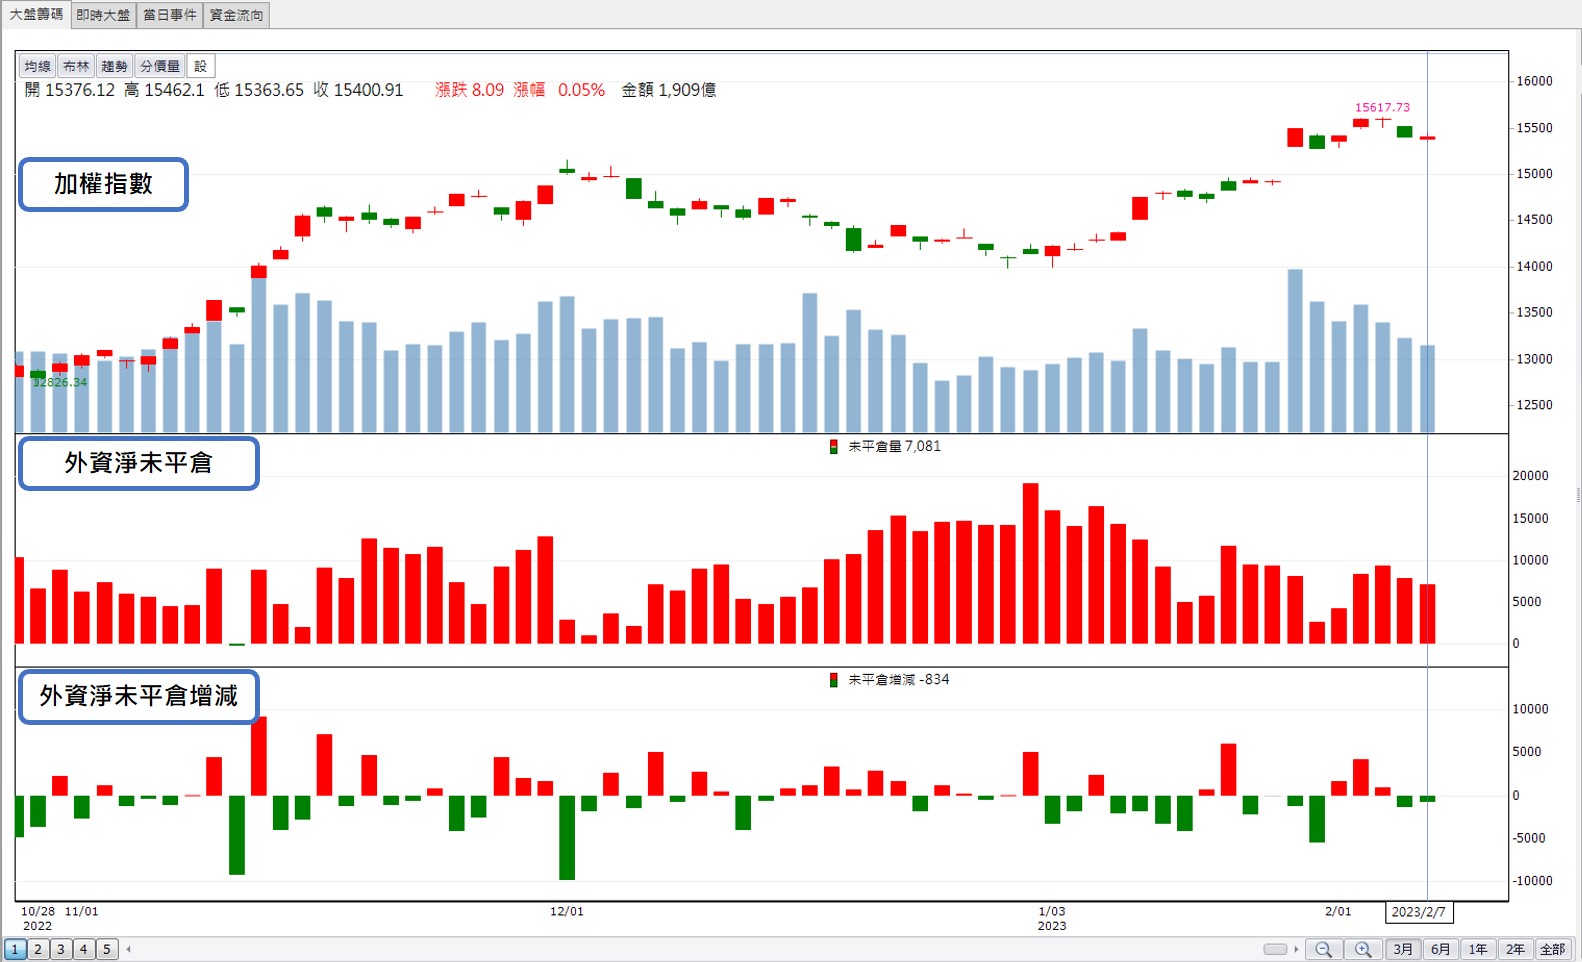Open the 資金流向 tab
Image resolution: width=1582 pixels, height=962 pixels.
(237, 15)
